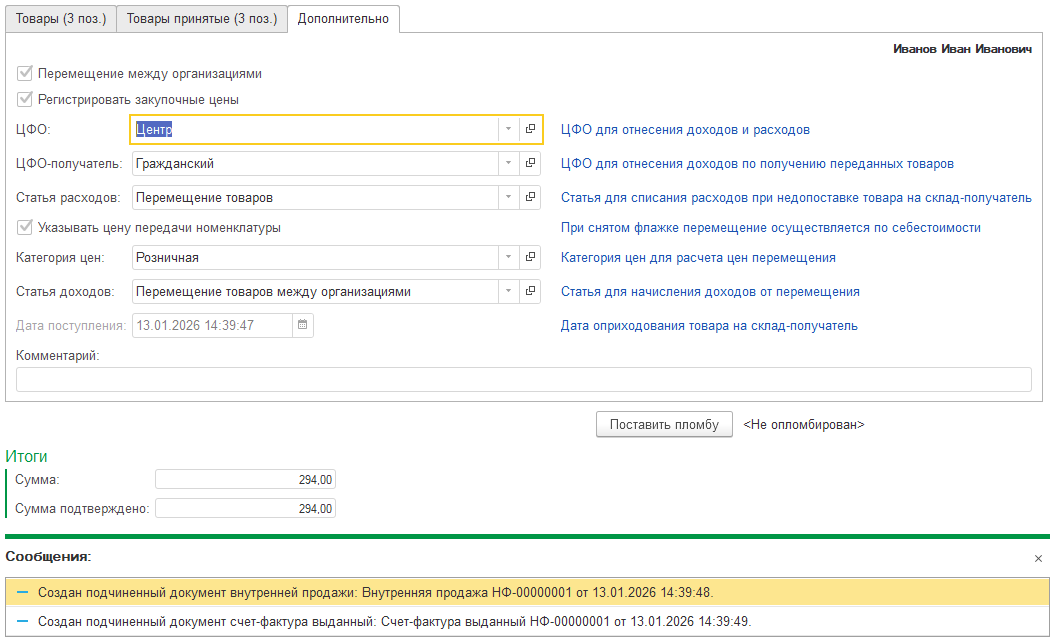This screenshot has width=1050, height=643.
Task: Switch to Товары принятые tab
Action: [x=201, y=18]
